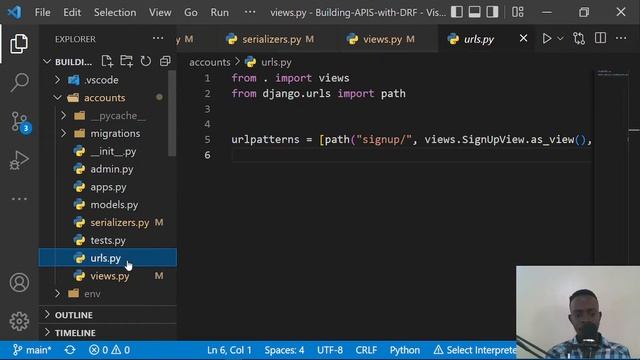The height and width of the screenshot is (360, 640).
Task: Open editor More Actions ellipsis
Action: click(621, 38)
